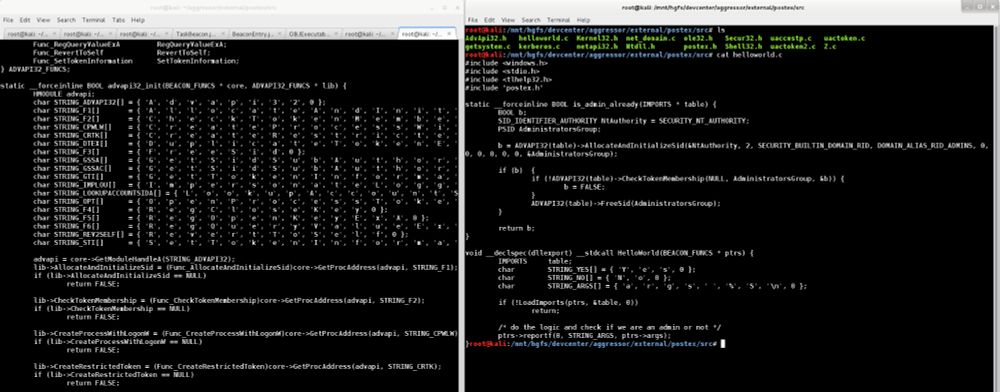Click the 'cat helloworld.c' command text
1000x392 pixels.
pos(750,55)
